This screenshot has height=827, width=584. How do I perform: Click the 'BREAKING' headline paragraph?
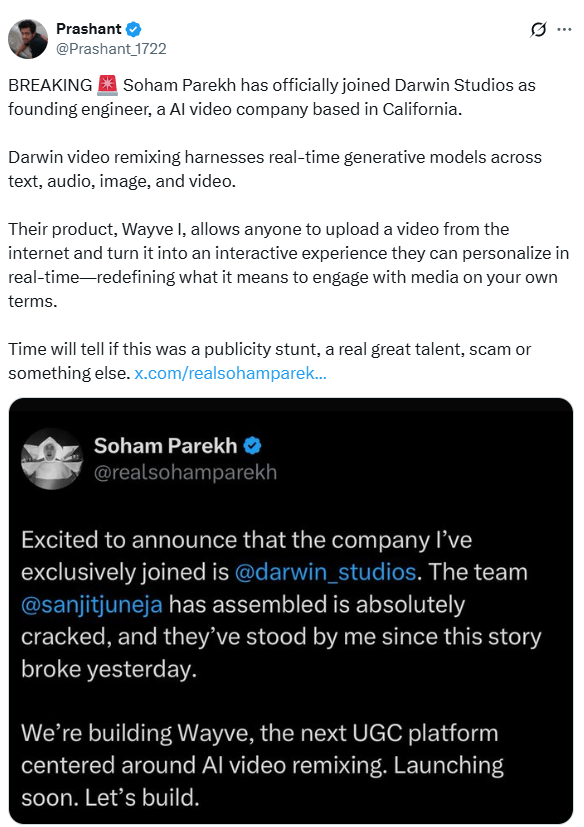coord(272,97)
